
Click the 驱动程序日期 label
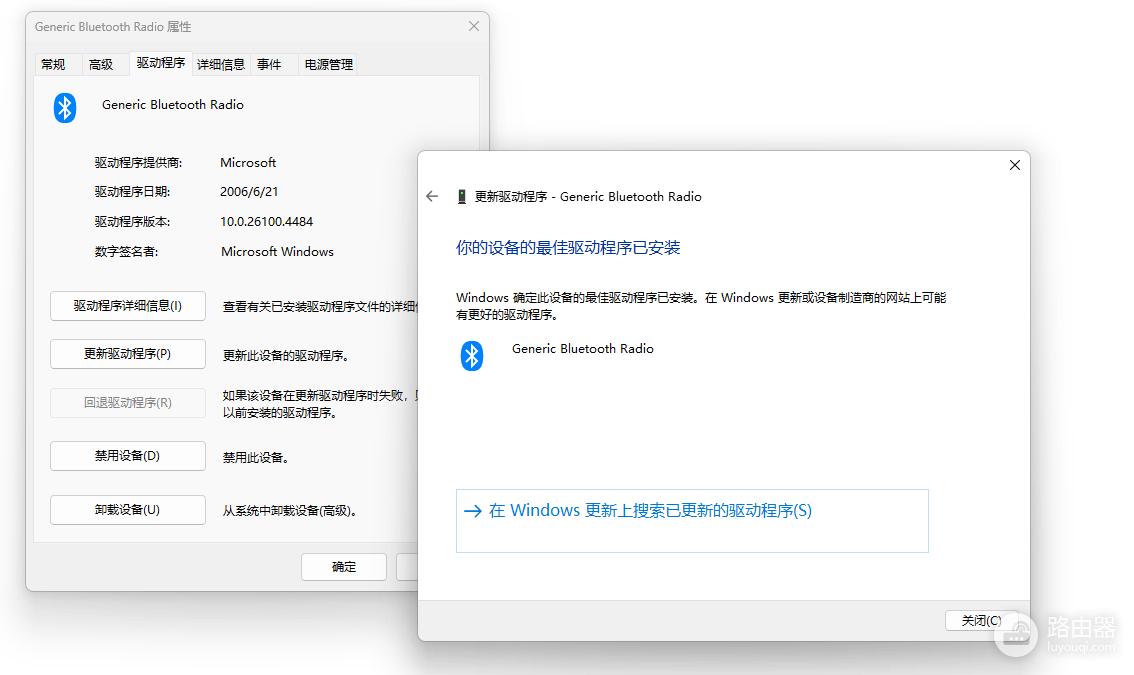point(132,192)
